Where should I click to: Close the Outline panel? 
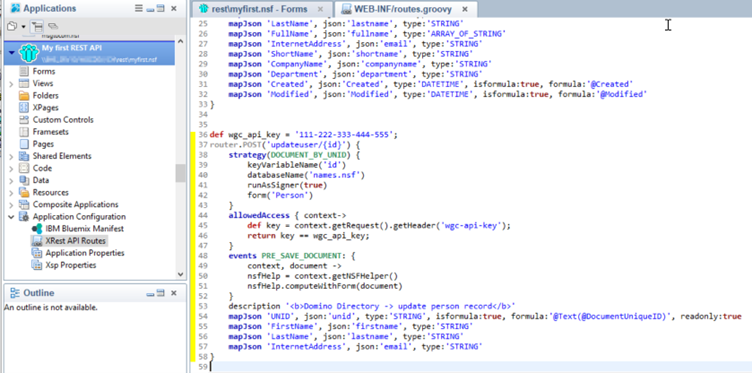point(174,293)
